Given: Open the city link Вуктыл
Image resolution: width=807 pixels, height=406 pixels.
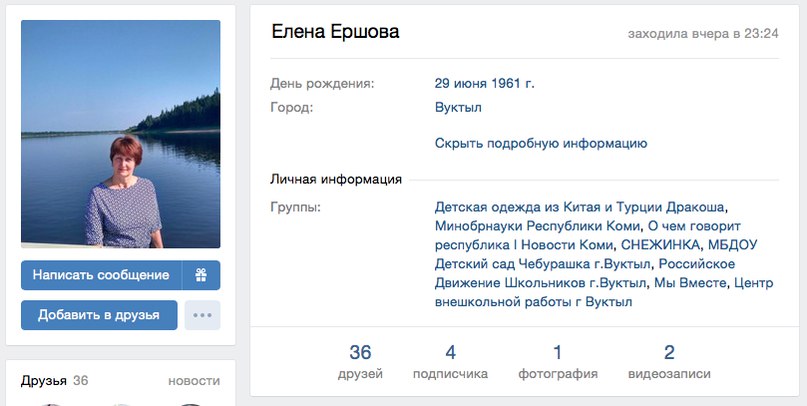Looking at the screenshot, I should pyautogui.click(x=456, y=107).
